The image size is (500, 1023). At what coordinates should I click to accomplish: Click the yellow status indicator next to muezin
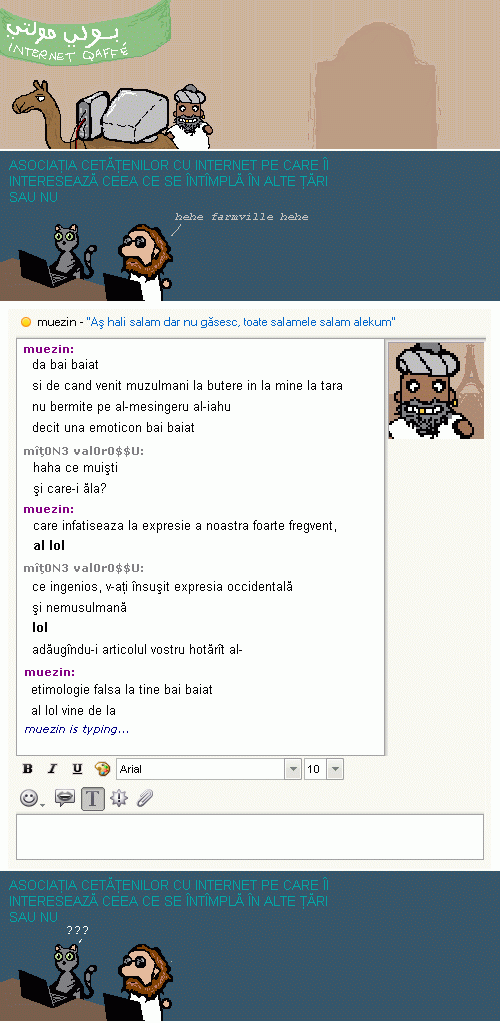pos(26,322)
